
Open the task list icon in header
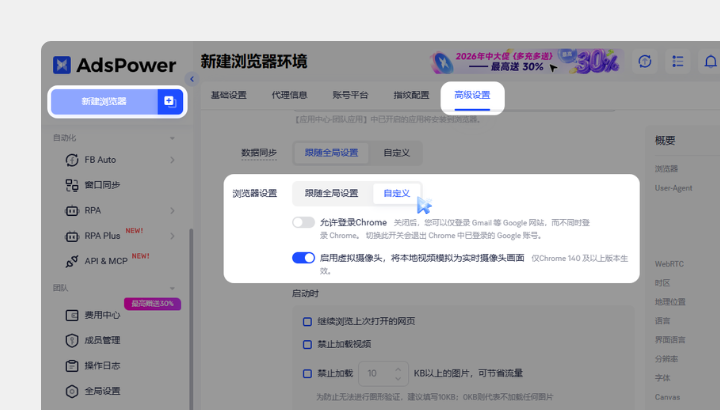pyautogui.click(x=678, y=61)
